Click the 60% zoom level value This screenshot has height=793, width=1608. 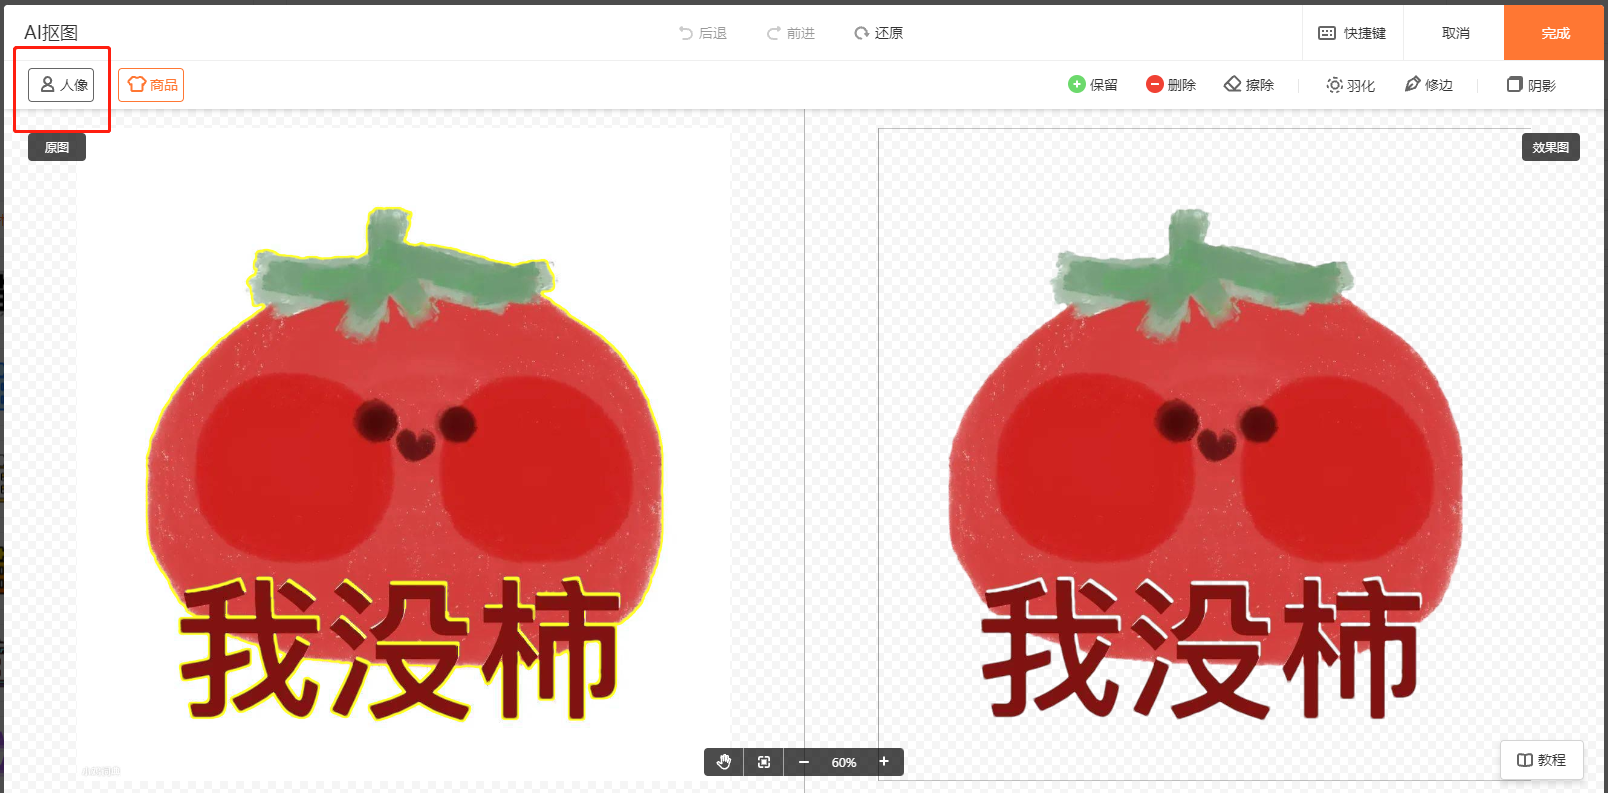tap(844, 763)
